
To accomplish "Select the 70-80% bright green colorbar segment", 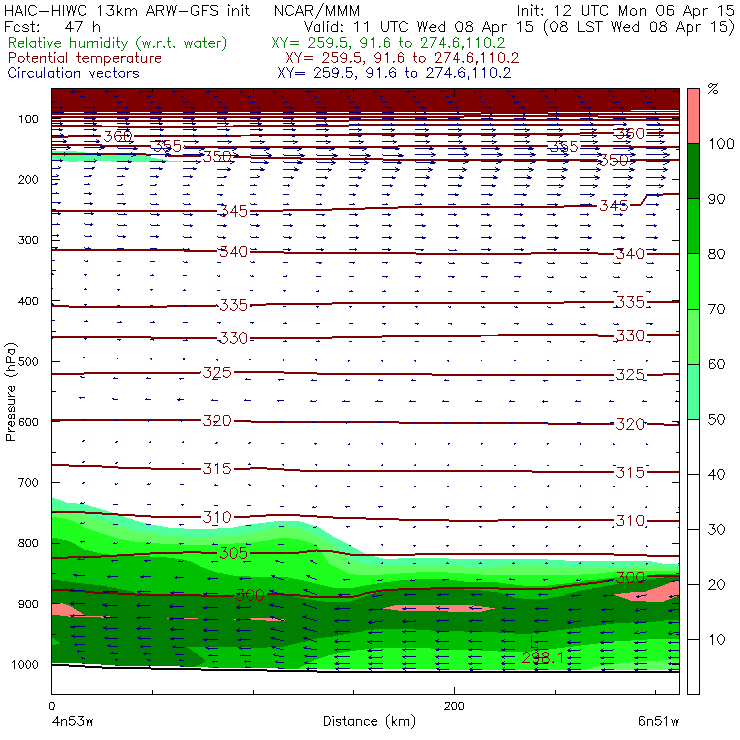I will (x=693, y=281).
